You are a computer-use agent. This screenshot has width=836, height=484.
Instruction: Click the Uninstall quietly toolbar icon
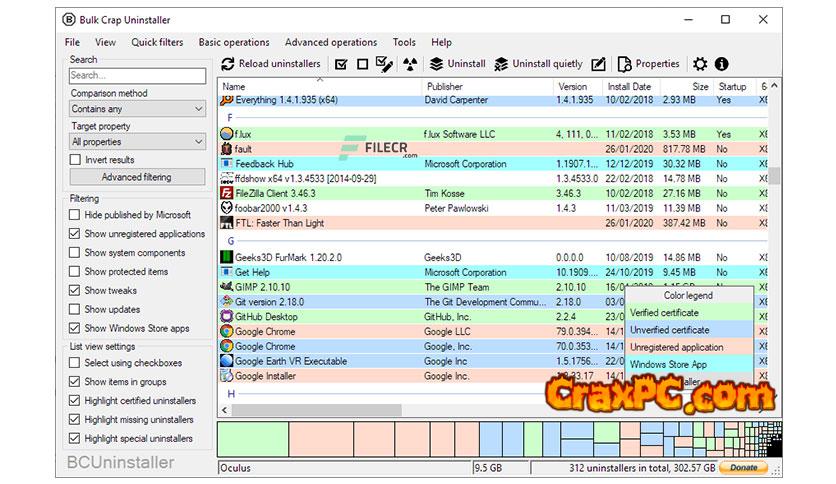pyautogui.click(x=502, y=64)
